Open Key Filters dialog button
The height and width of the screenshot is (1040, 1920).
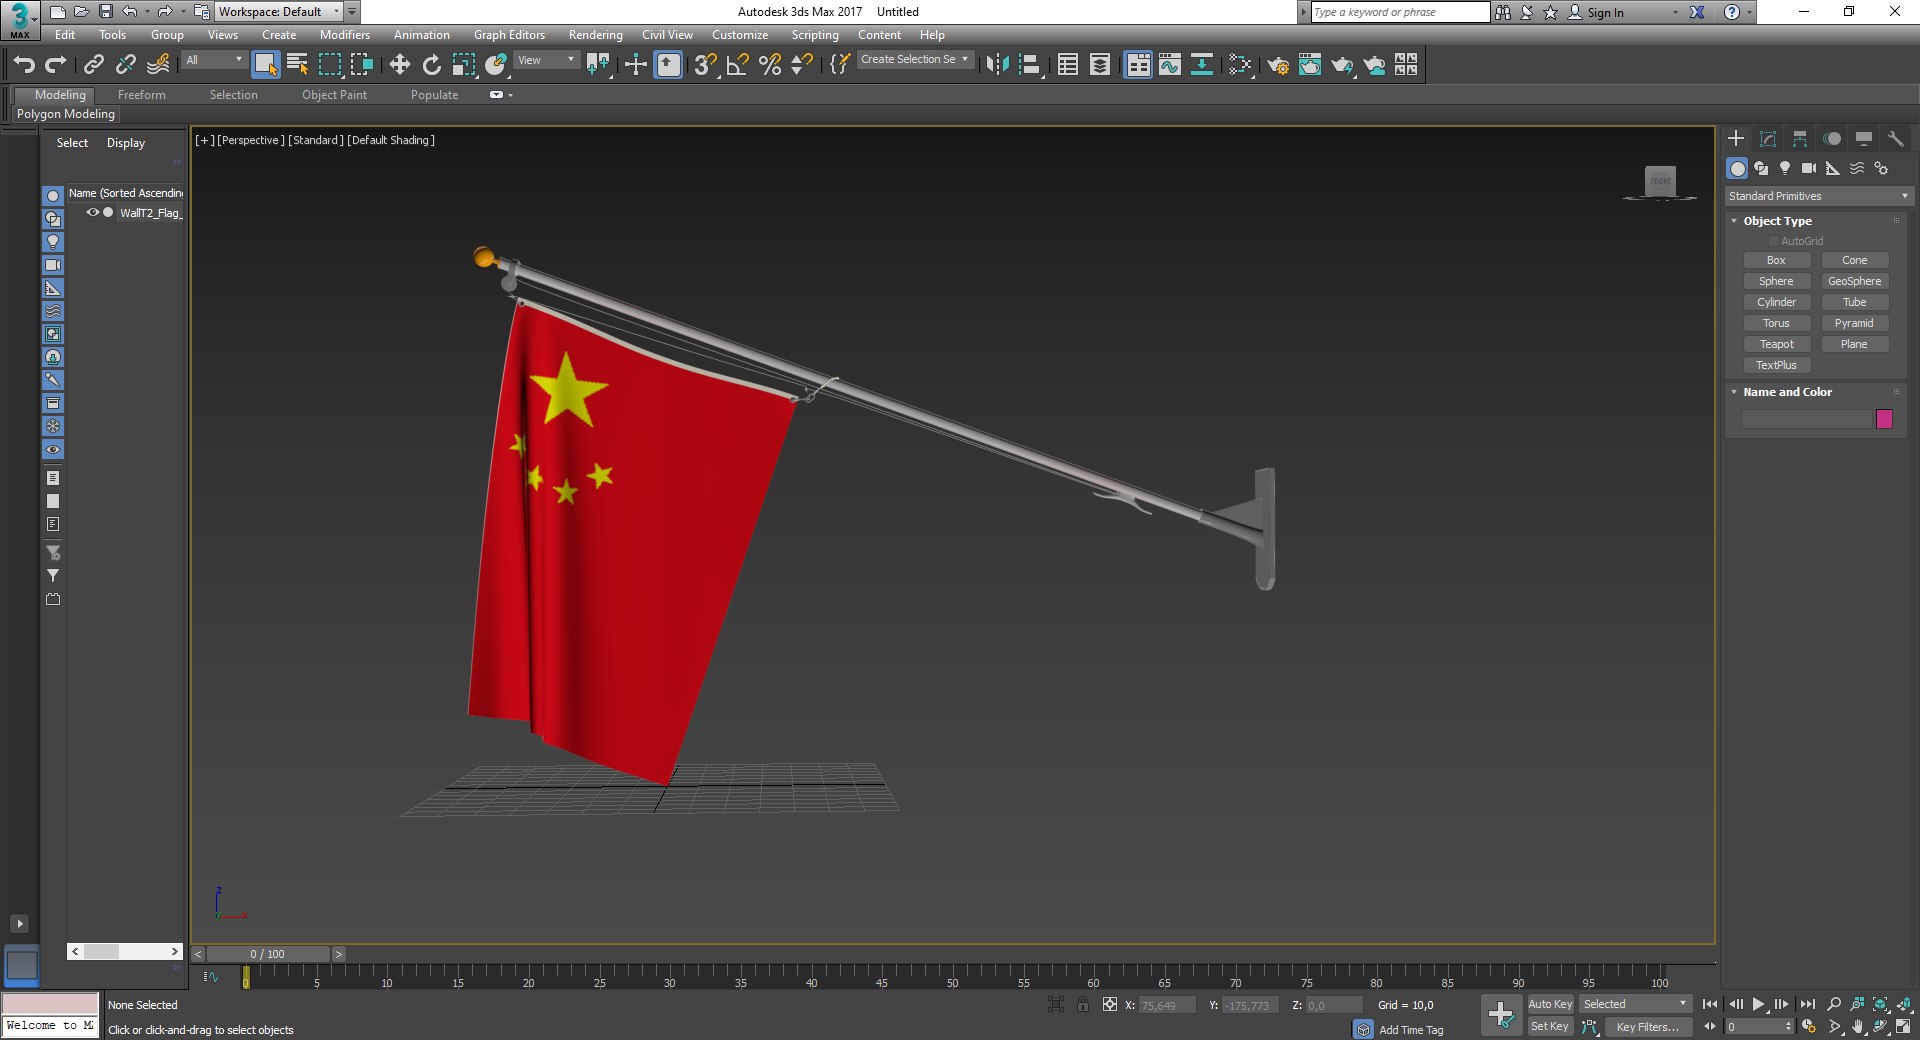(1647, 1027)
